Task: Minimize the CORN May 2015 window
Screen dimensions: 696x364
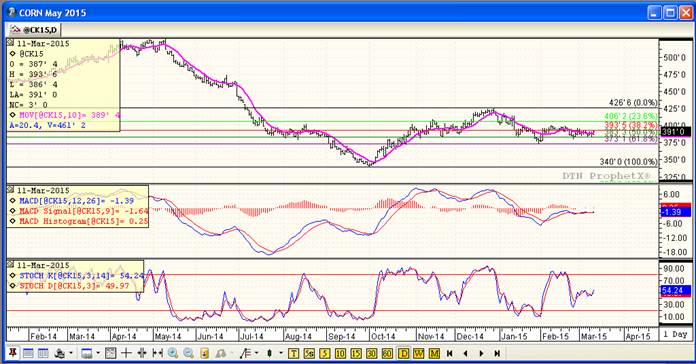Action: 655,12
